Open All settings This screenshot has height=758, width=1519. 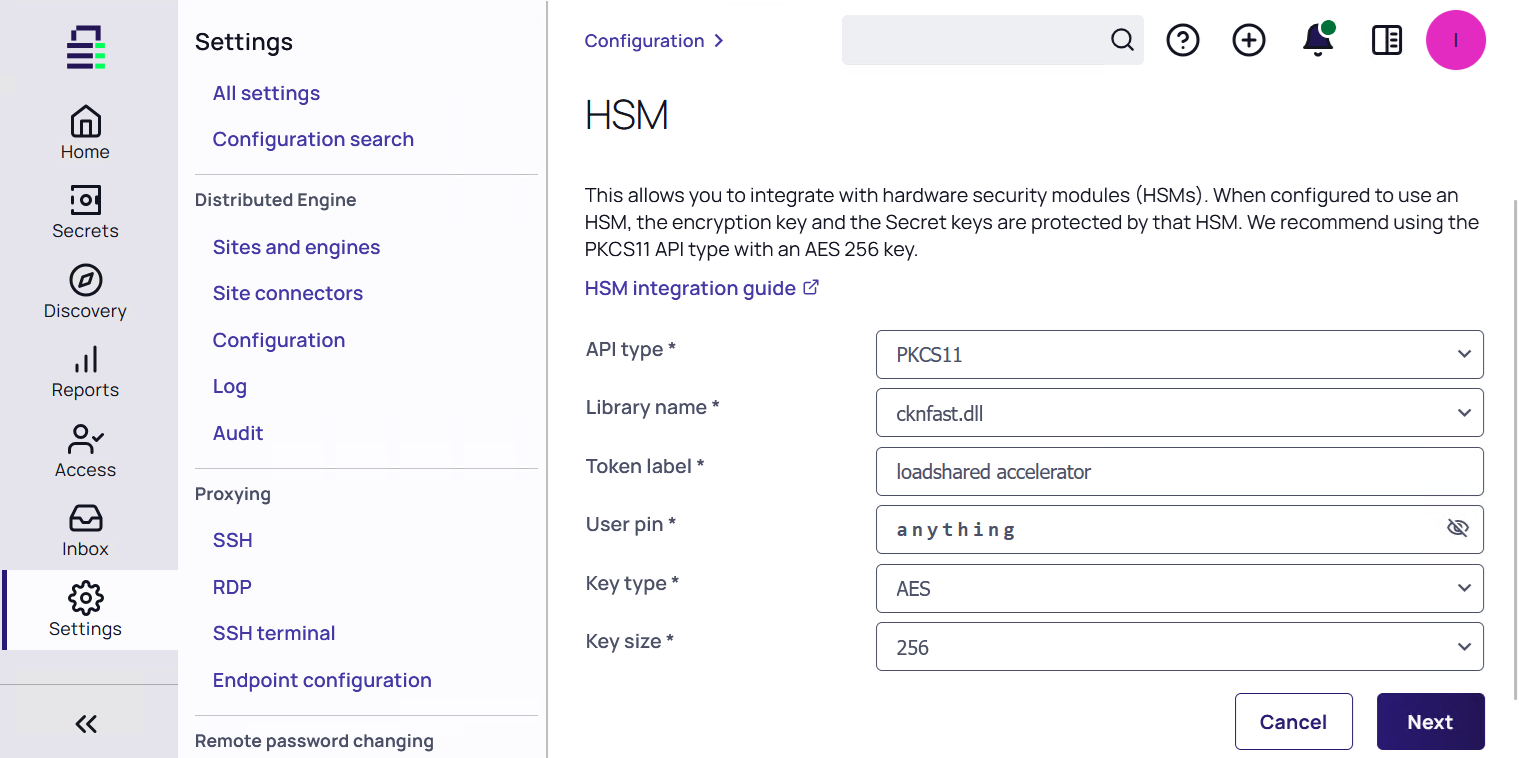(x=266, y=93)
